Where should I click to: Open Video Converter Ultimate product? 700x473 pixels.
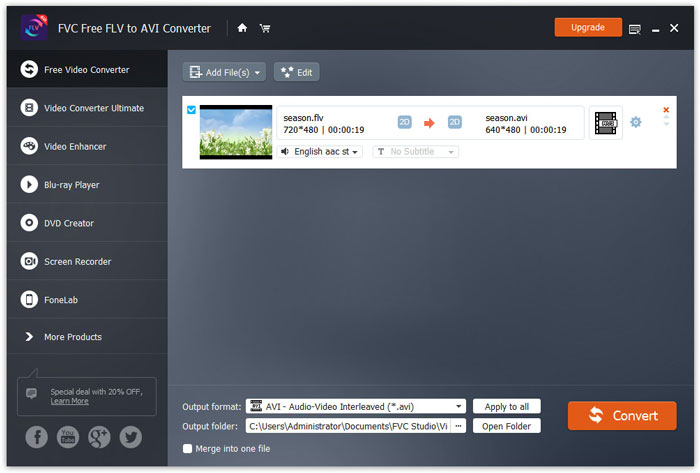[x=88, y=108]
